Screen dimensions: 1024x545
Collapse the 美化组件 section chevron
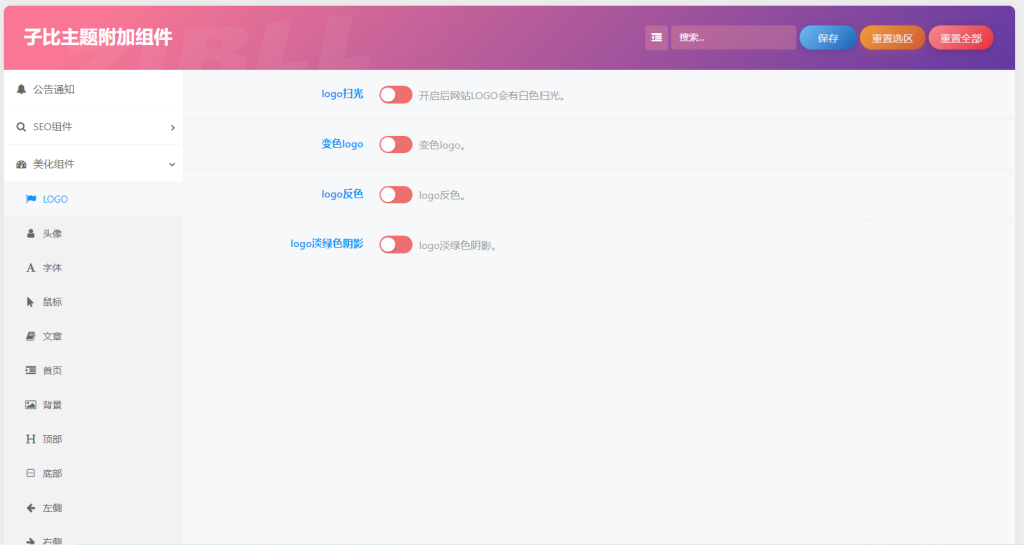point(172,164)
